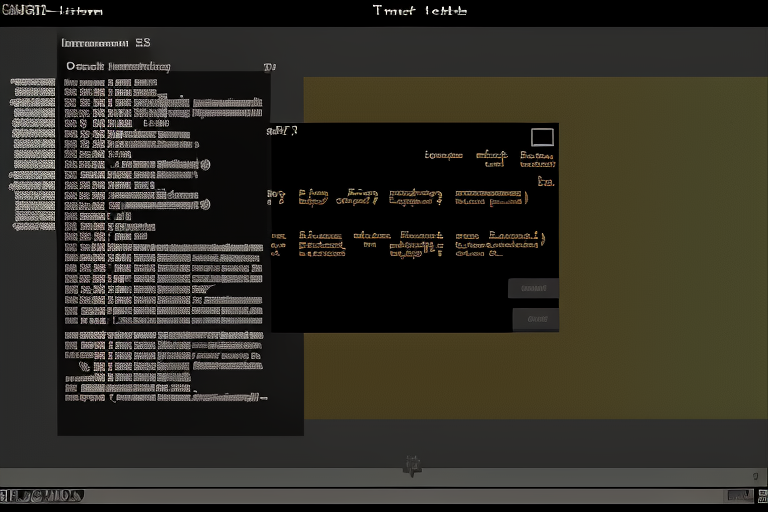Click the circular icon ending the first marked list row
768x512 pixels.
(204, 165)
